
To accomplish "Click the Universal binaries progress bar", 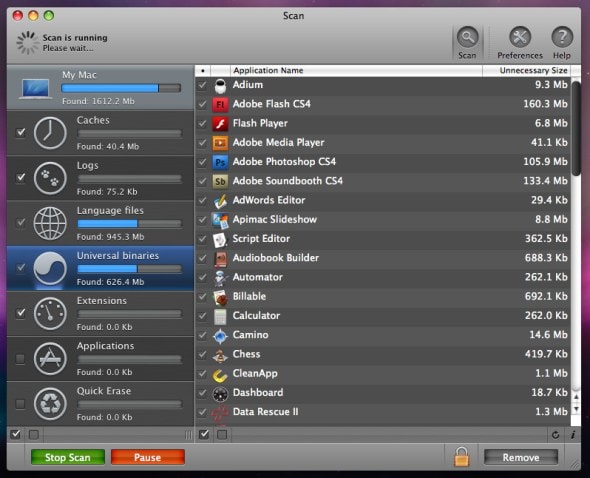I will tap(129, 269).
